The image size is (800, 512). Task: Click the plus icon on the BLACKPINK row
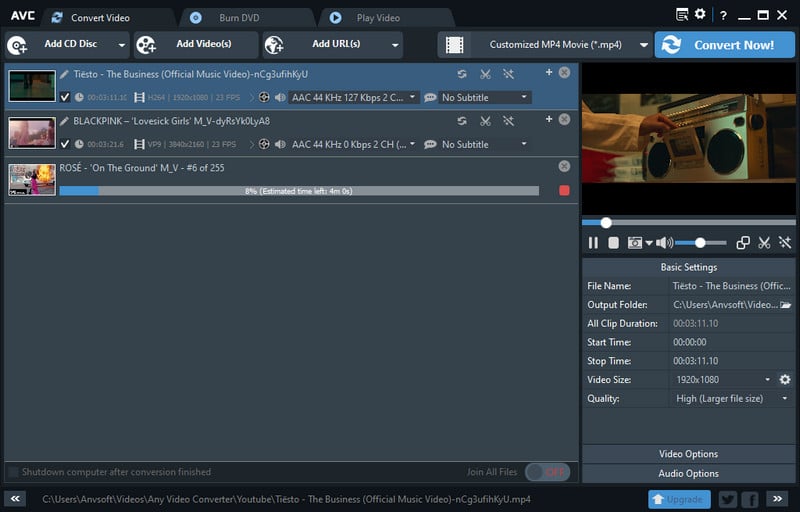[x=549, y=119]
